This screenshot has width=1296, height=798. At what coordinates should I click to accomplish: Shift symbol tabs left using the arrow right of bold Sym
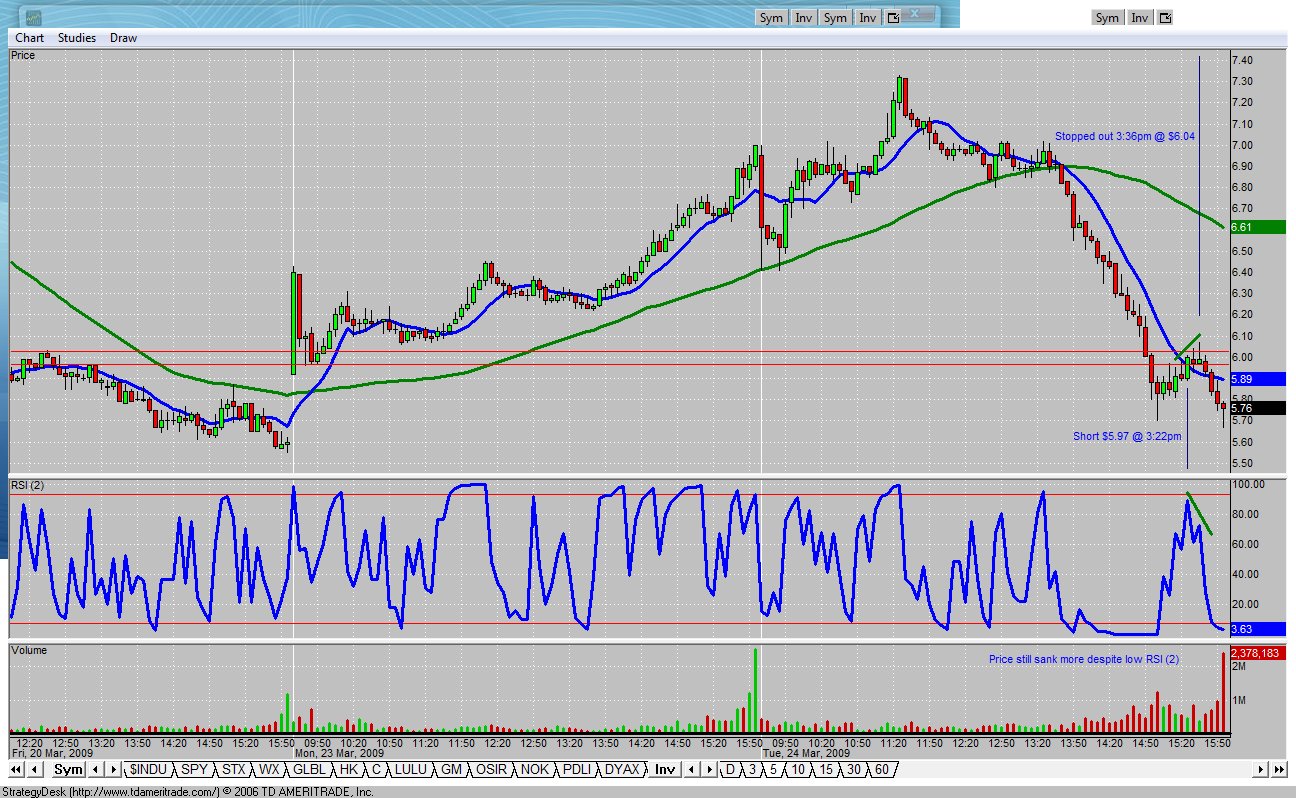coord(97,769)
